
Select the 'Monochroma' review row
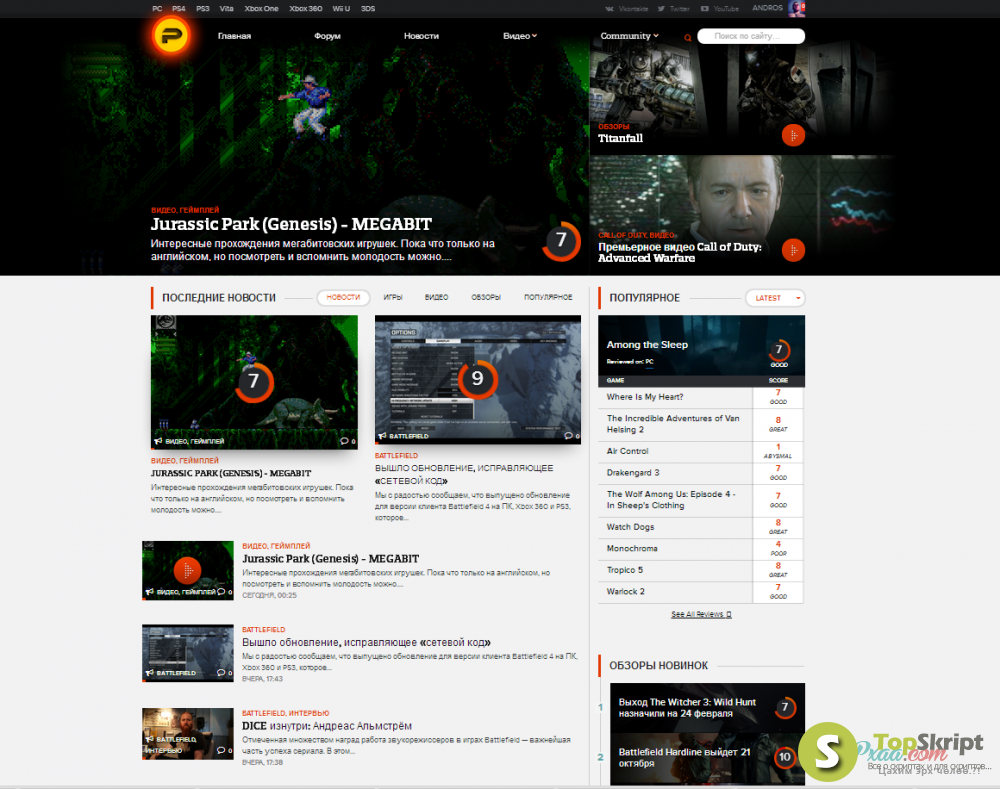(x=701, y=549)
